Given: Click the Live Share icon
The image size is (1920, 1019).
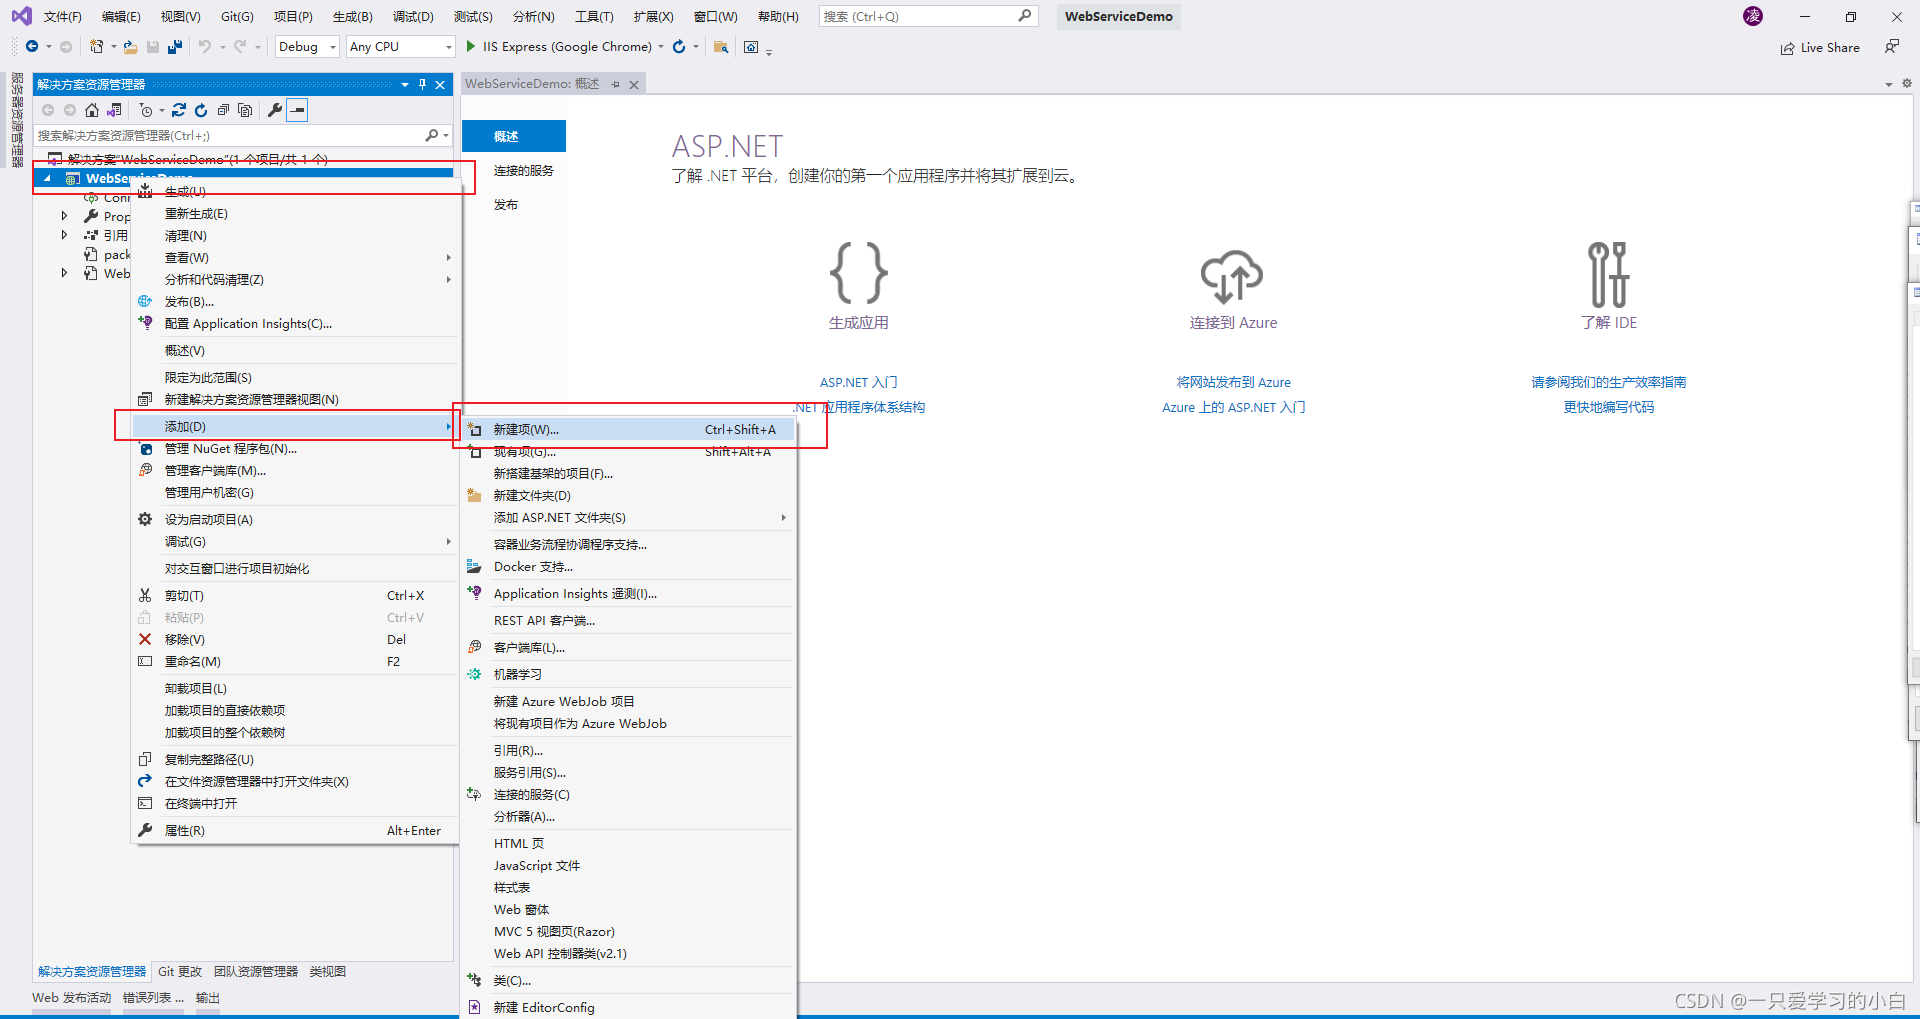Looking at the screenshot, I should point(1787,48).
